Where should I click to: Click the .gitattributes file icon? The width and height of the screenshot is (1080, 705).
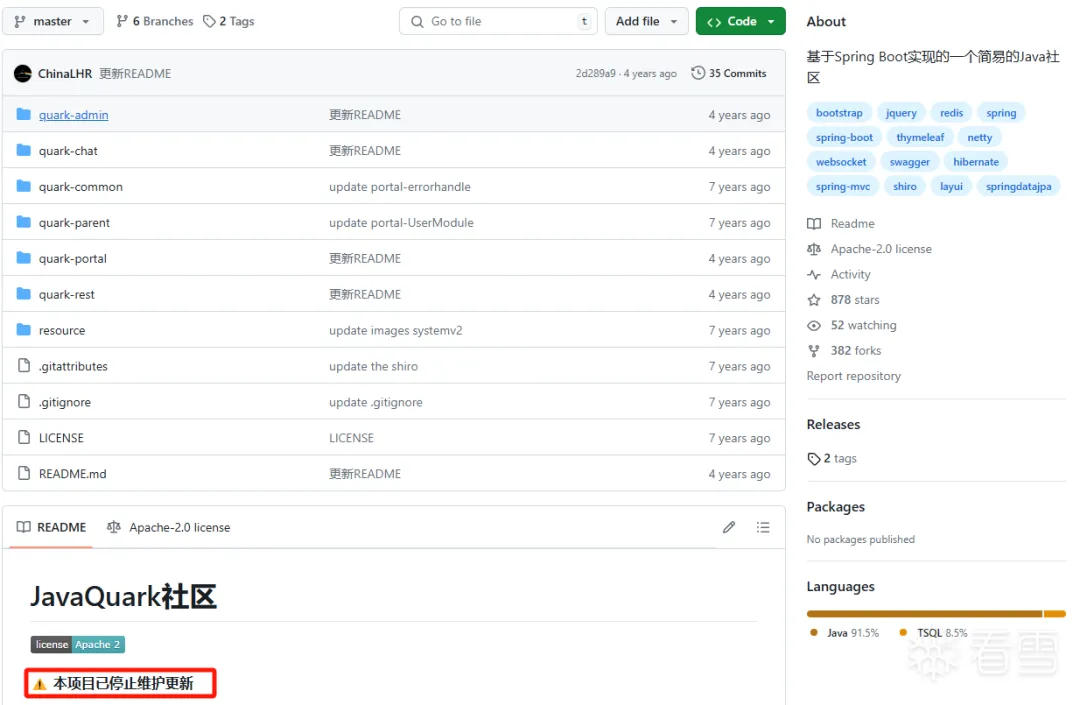pos(24,365)
